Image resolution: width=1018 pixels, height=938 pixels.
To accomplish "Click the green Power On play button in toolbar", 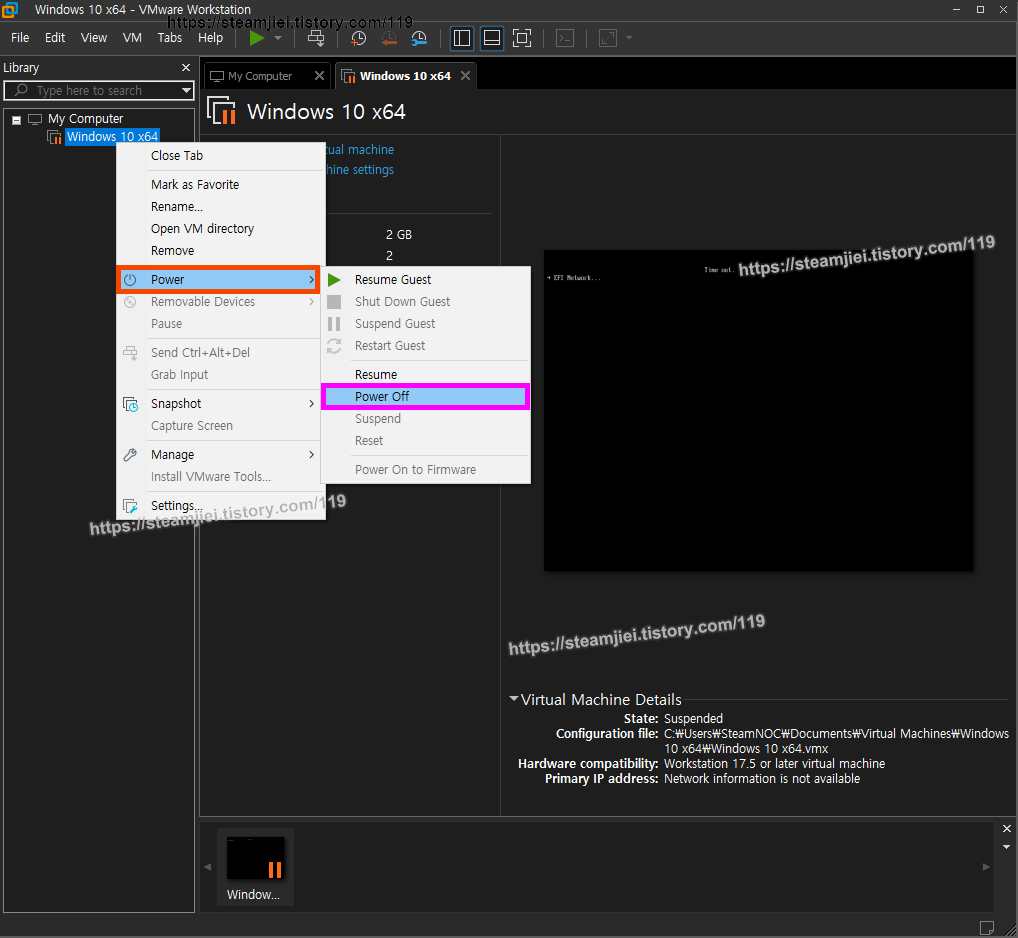I will point(256,38).
